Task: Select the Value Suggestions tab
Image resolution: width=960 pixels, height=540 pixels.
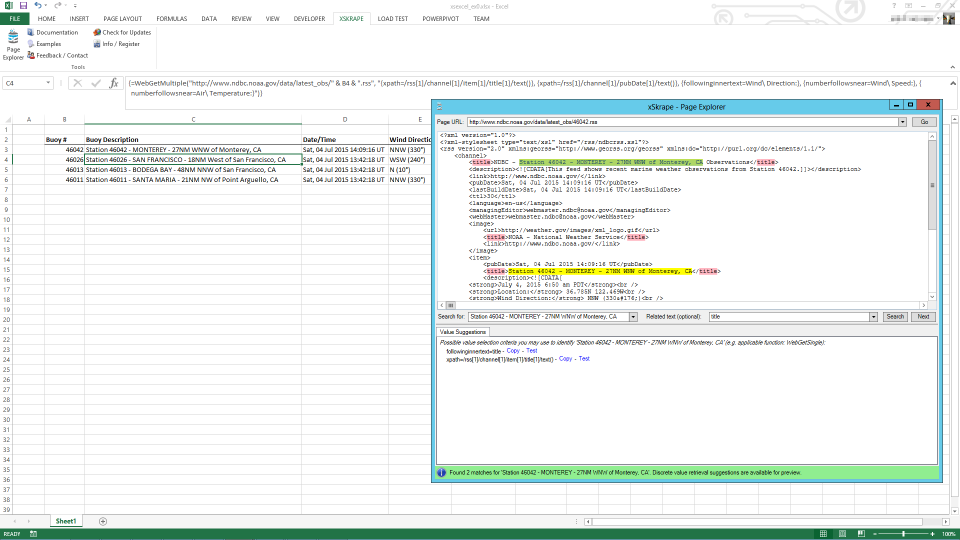Action: click(x=462, y=332)
